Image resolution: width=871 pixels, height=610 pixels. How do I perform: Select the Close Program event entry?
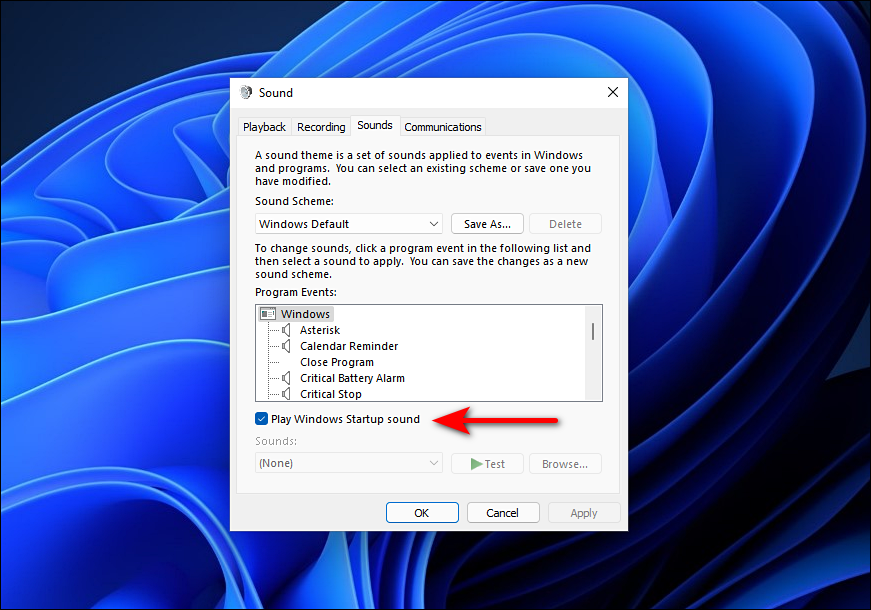coord(337,362)
